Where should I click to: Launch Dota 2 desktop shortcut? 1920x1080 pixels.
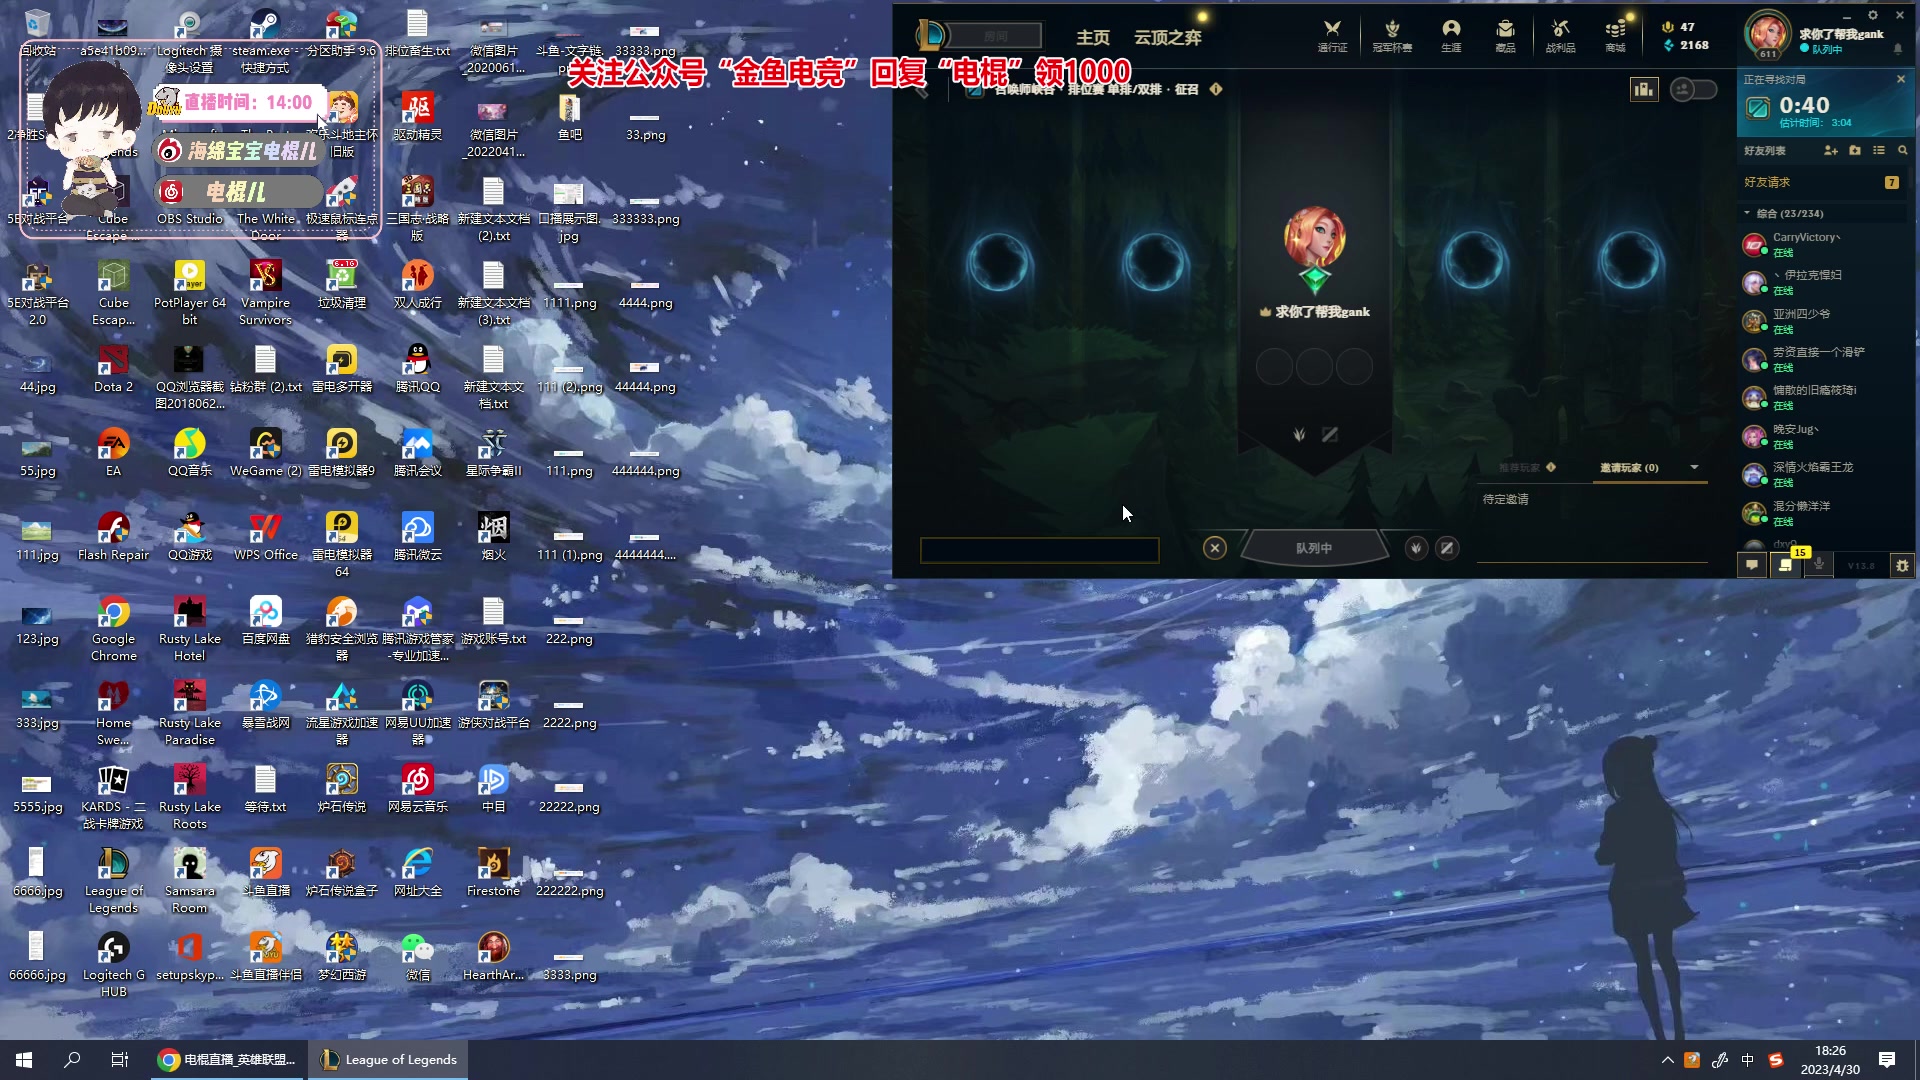[113, 369]
